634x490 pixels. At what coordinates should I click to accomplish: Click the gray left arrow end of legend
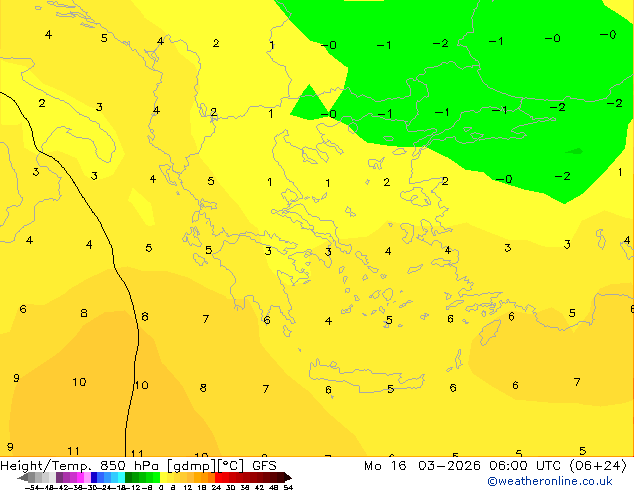point(23,478)
